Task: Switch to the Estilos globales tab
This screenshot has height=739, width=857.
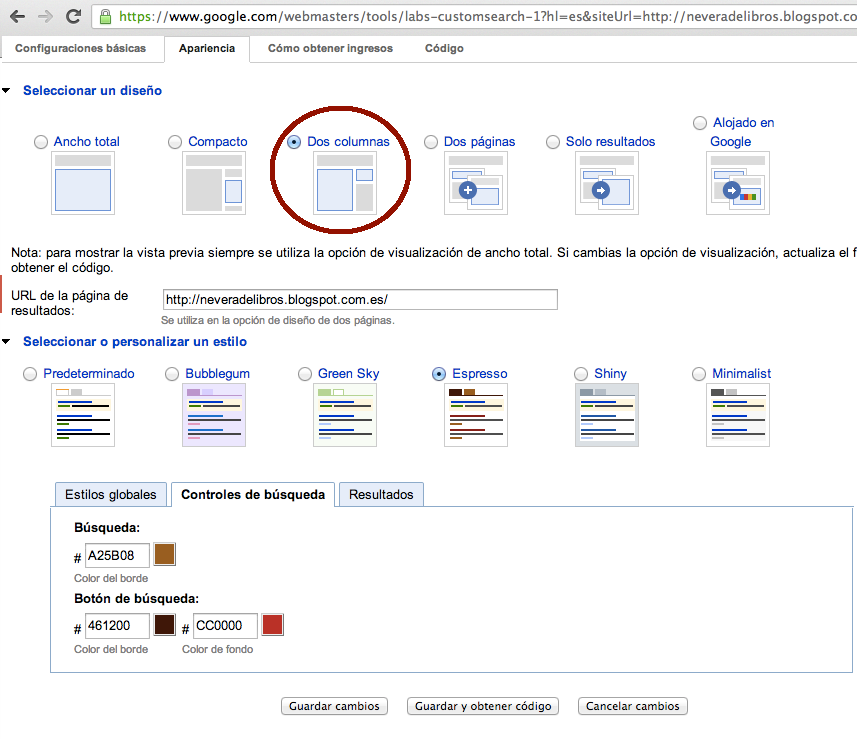Action: pyautogui.click(x=111, y=495)
